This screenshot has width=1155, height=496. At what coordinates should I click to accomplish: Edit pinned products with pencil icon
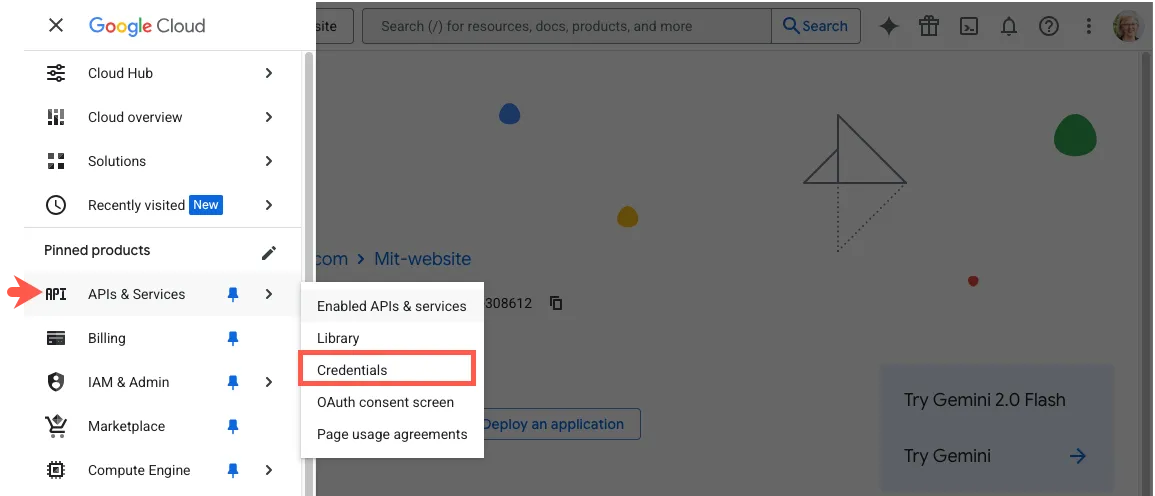268,253
